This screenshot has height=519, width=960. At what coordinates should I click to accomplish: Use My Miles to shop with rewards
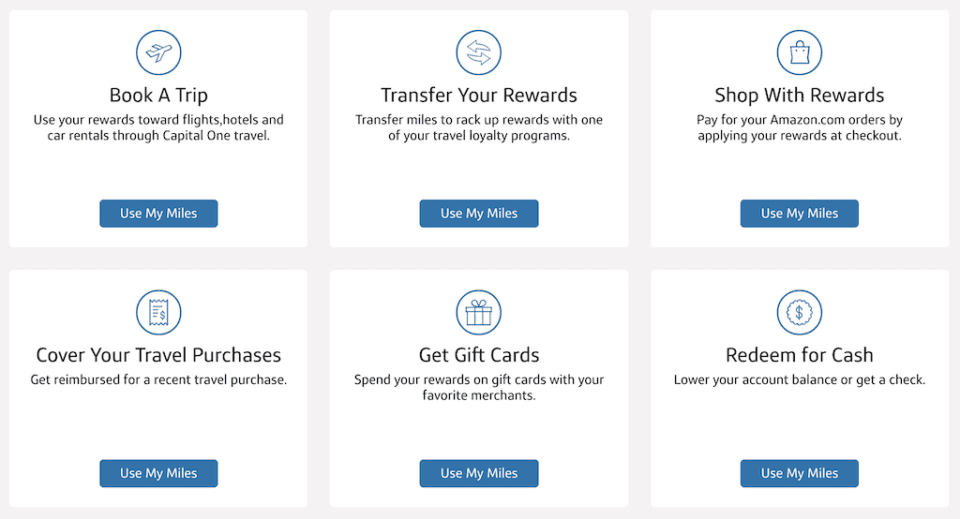(x=800, y=214)
